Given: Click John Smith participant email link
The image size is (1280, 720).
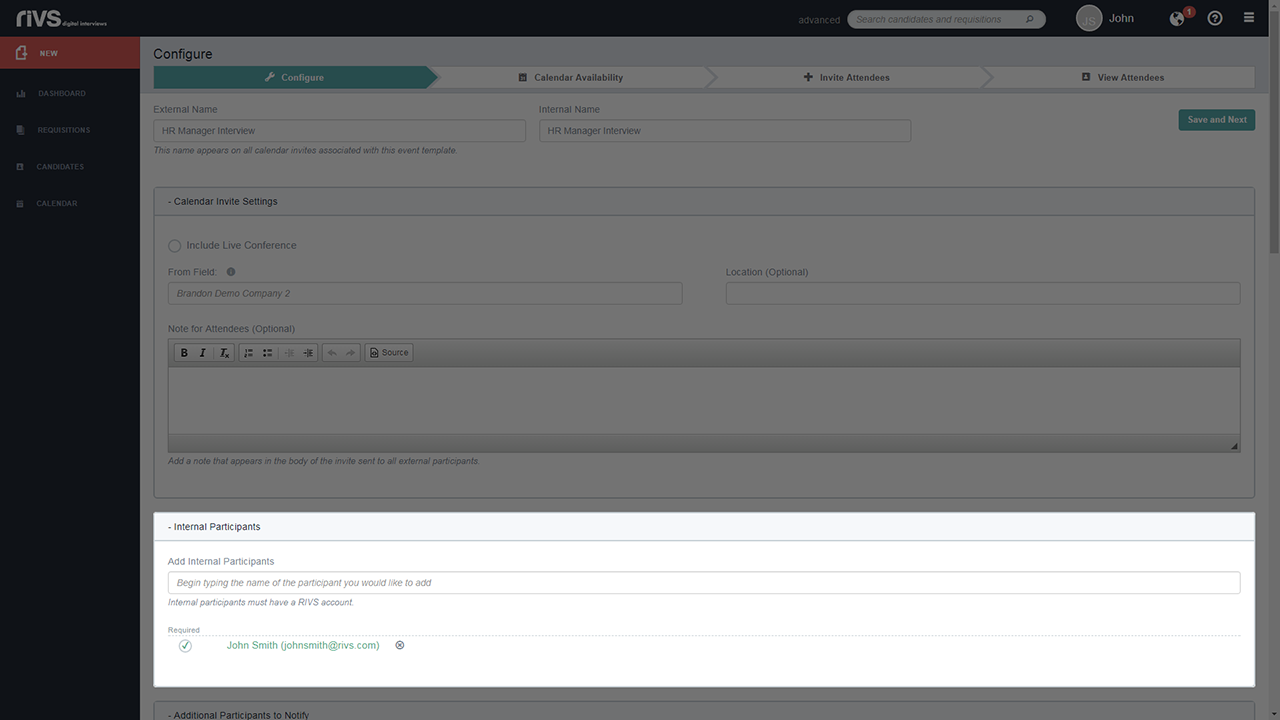Looking at the screenshot, I should [303, 645].
